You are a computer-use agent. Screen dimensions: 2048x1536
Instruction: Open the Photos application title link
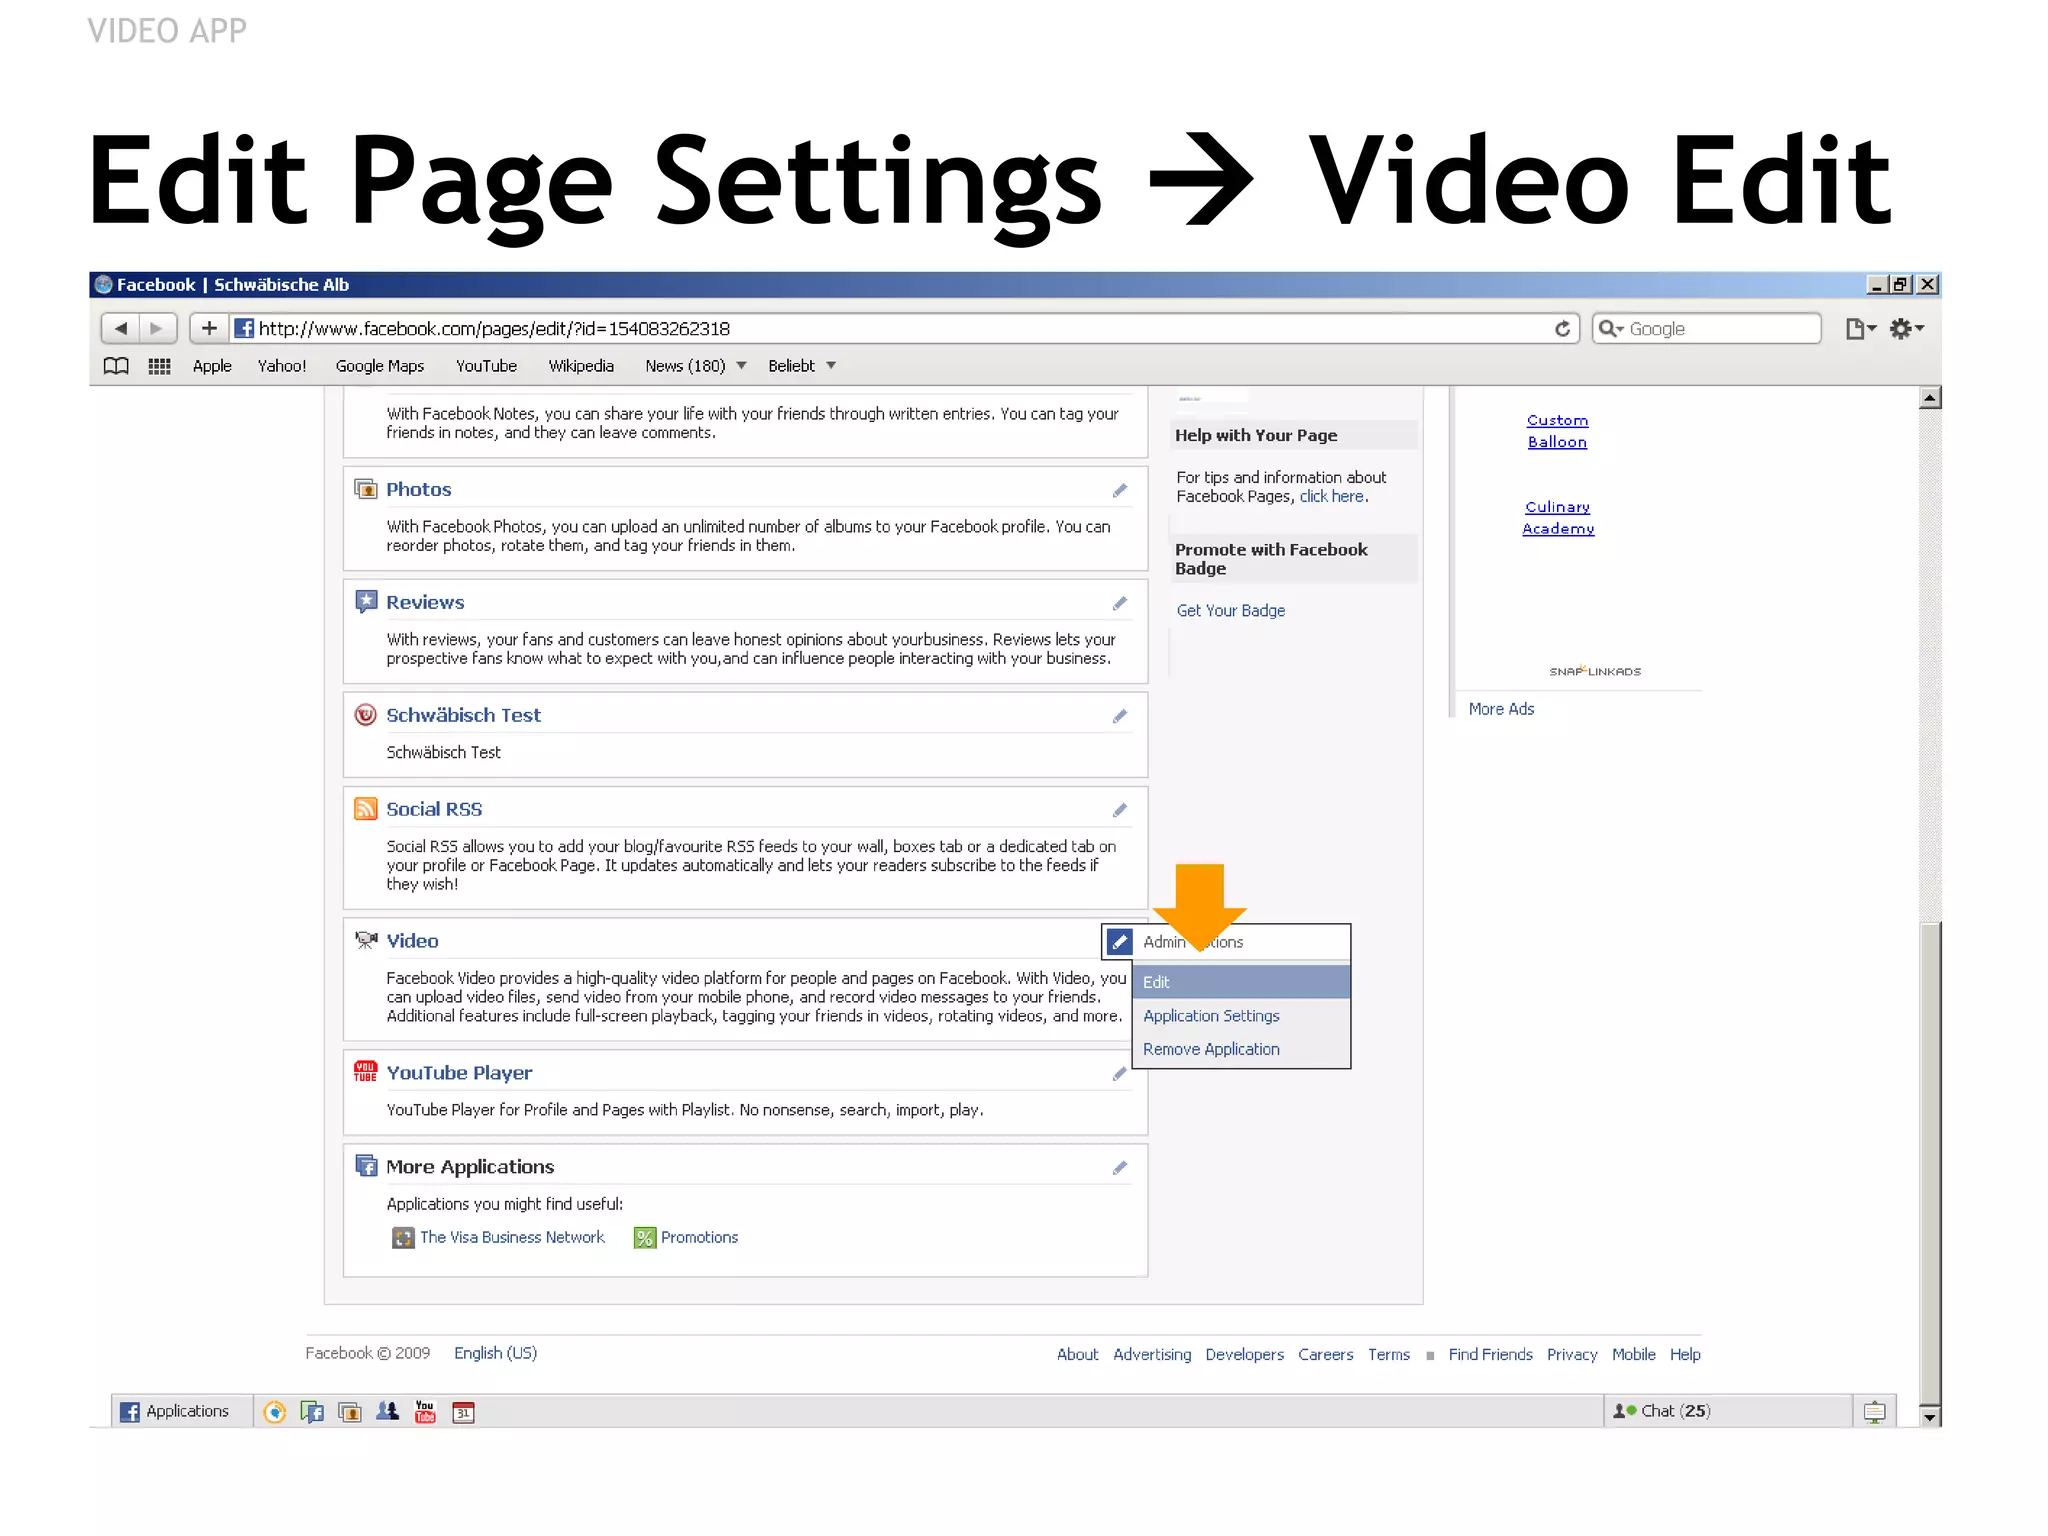pos(419,489)
